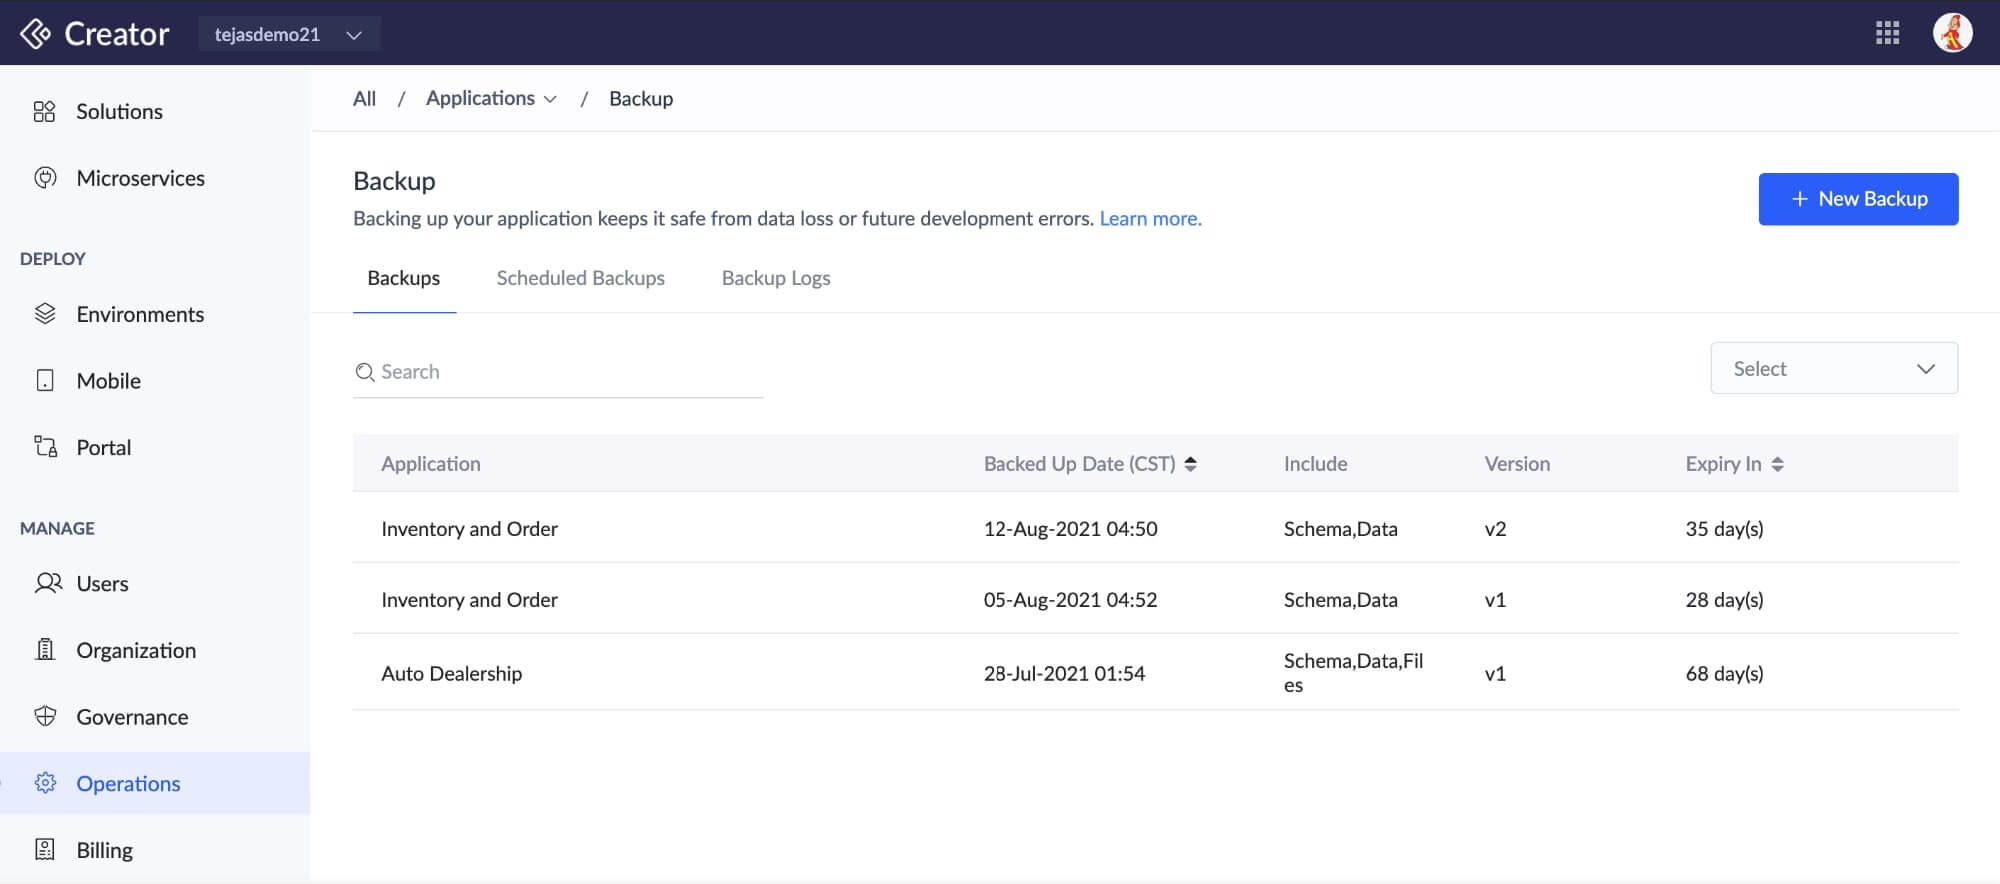2000x884 pixels.
Task: Open Microservices via its sidebar icon
Action: [x=45, y=178]
